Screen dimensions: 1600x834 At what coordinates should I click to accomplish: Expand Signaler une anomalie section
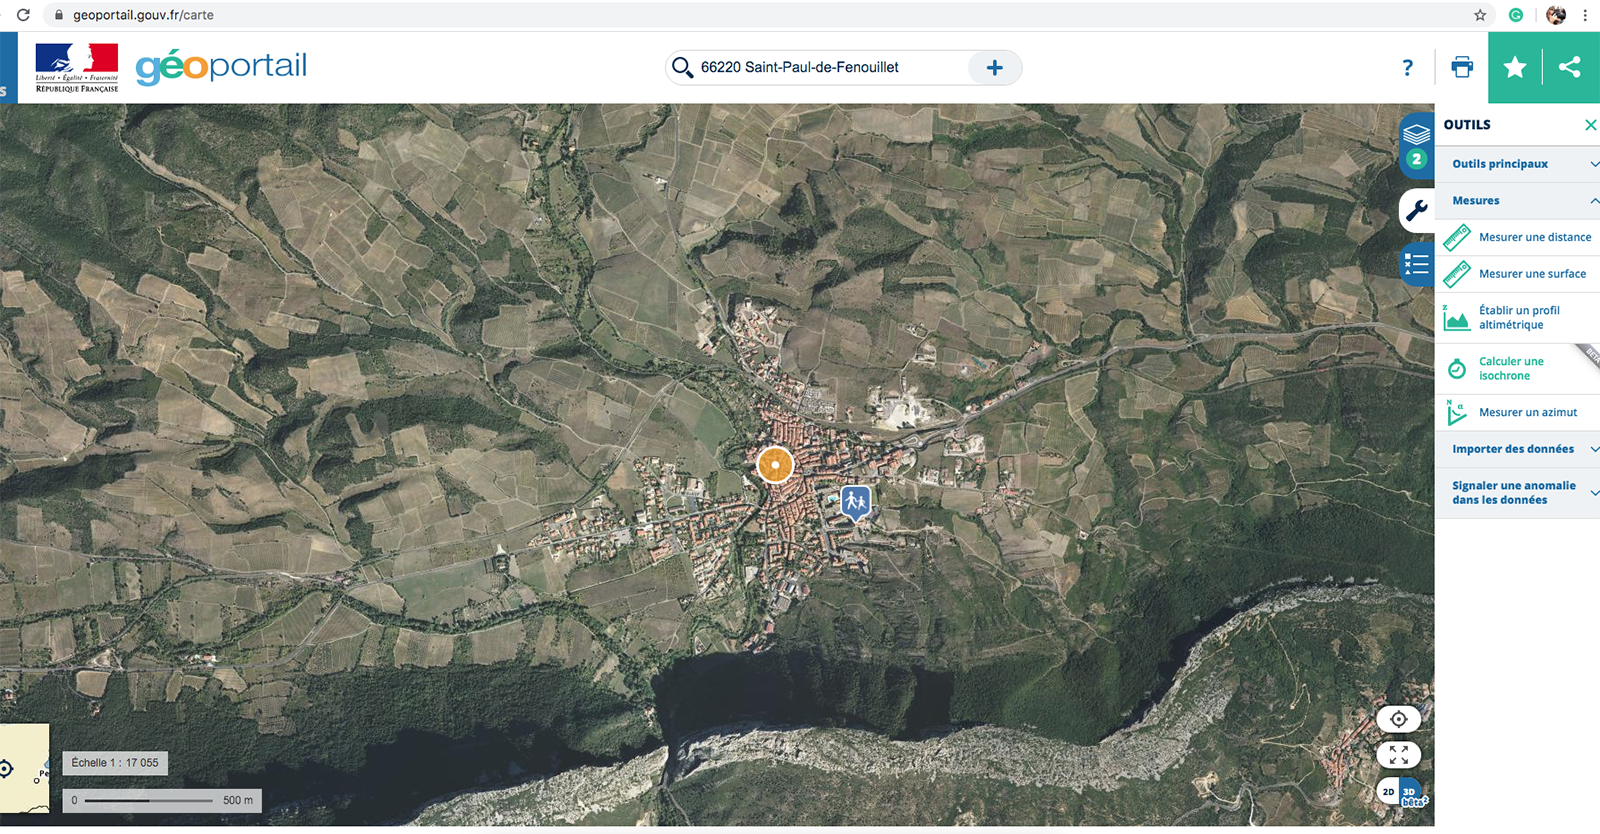1517,493
